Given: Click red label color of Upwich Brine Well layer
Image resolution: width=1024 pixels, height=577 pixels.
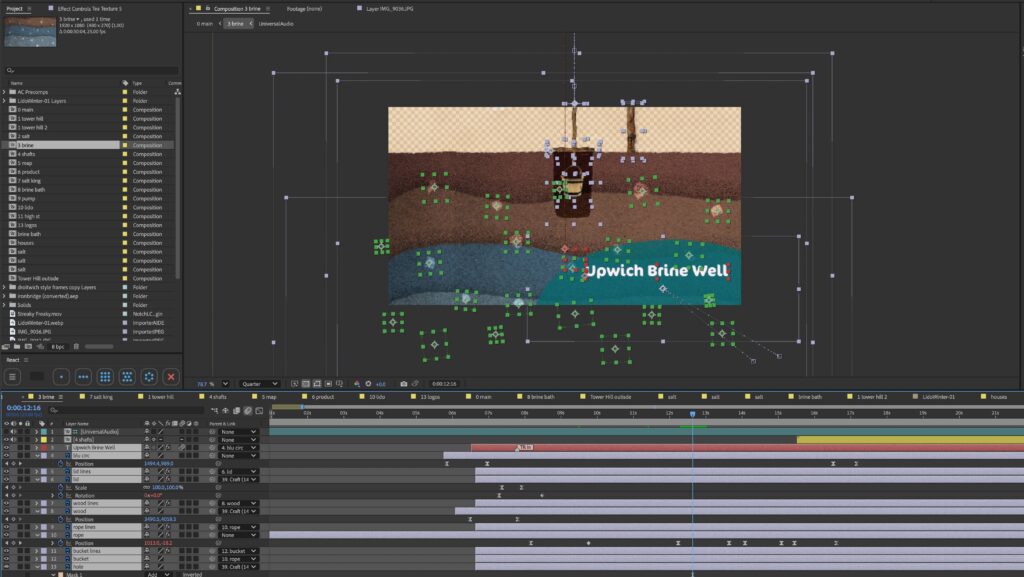Looking at the screenshot, I should 44,448.
